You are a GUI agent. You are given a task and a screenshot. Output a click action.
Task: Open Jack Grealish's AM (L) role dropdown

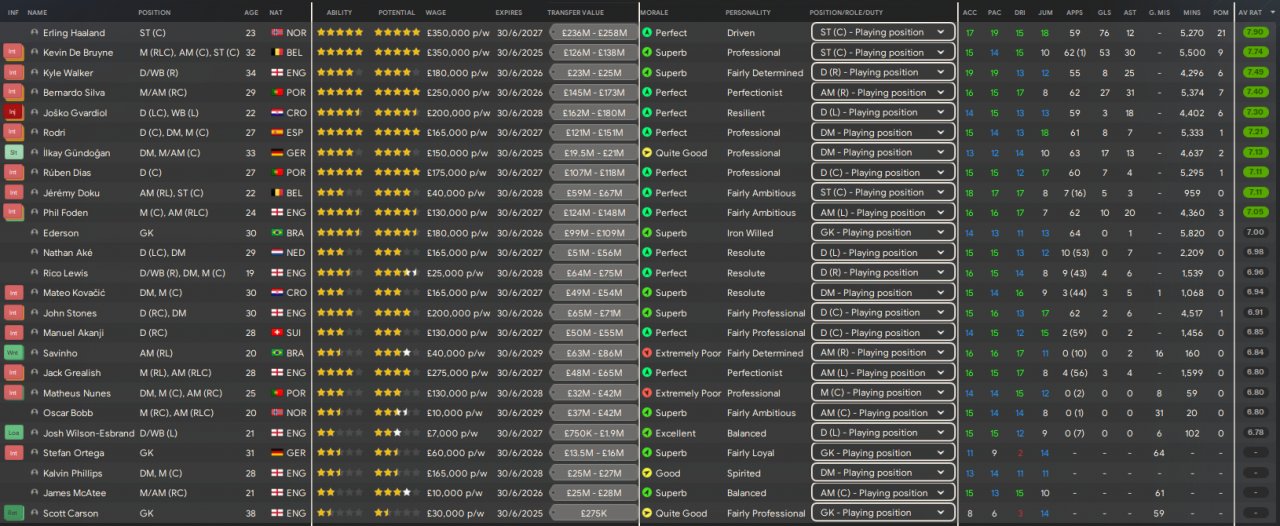pyautogui.click(x=883, y=372)
